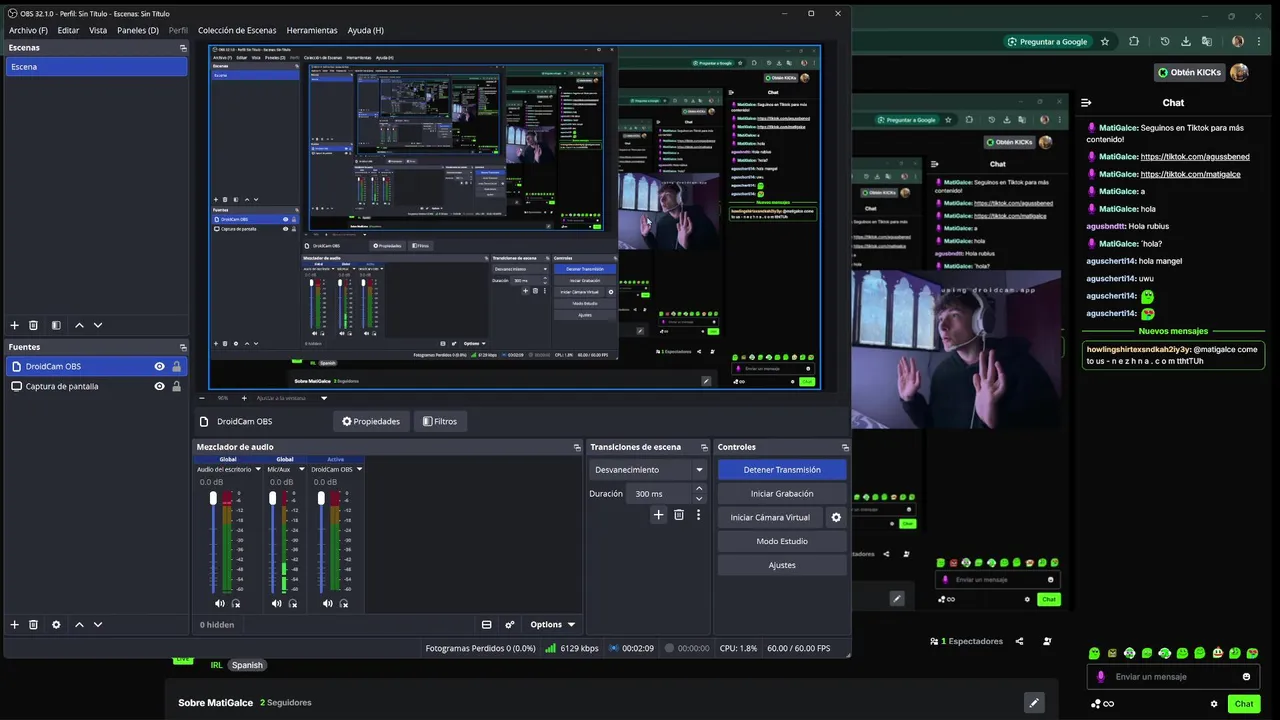Edit stream info with pencil icon
This screenshot has height=720, width=1280.
click(1034, 702)
